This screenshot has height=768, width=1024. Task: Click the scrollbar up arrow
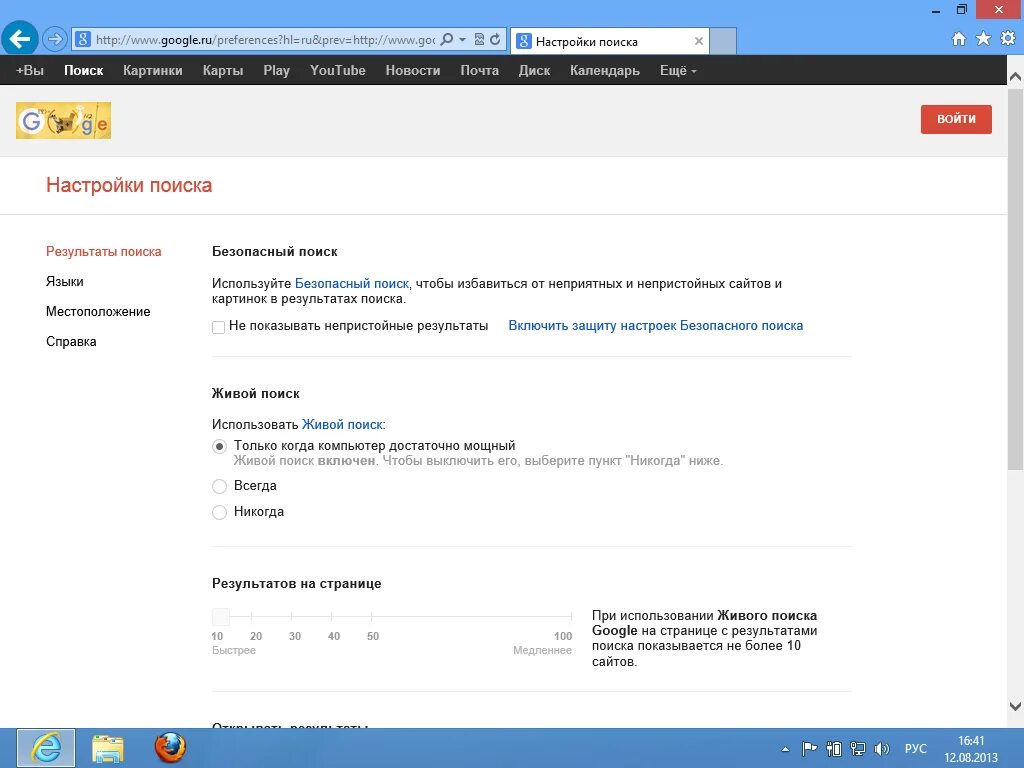(x=1016, y=76)
